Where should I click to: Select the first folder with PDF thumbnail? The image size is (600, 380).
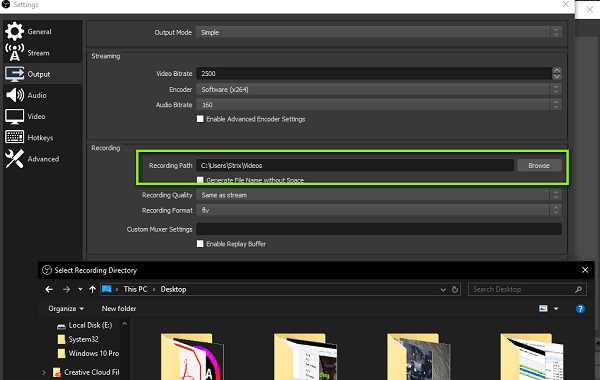tap(191, 357)
